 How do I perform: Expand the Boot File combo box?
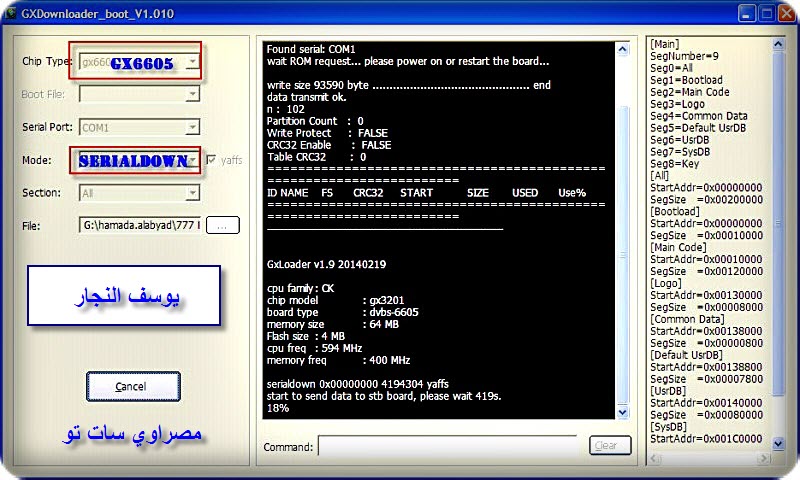point(192,95)
